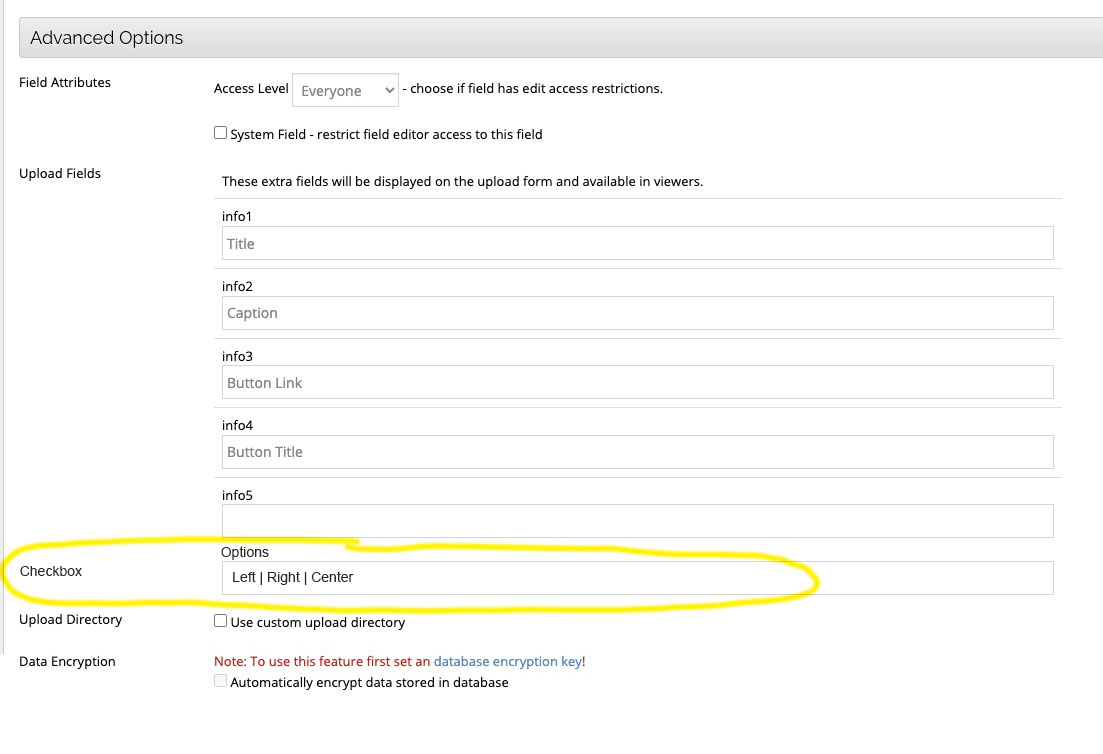Click the Options label above the options field
Viewport: 1103px width, 754px height.
(x=245, y=552)
